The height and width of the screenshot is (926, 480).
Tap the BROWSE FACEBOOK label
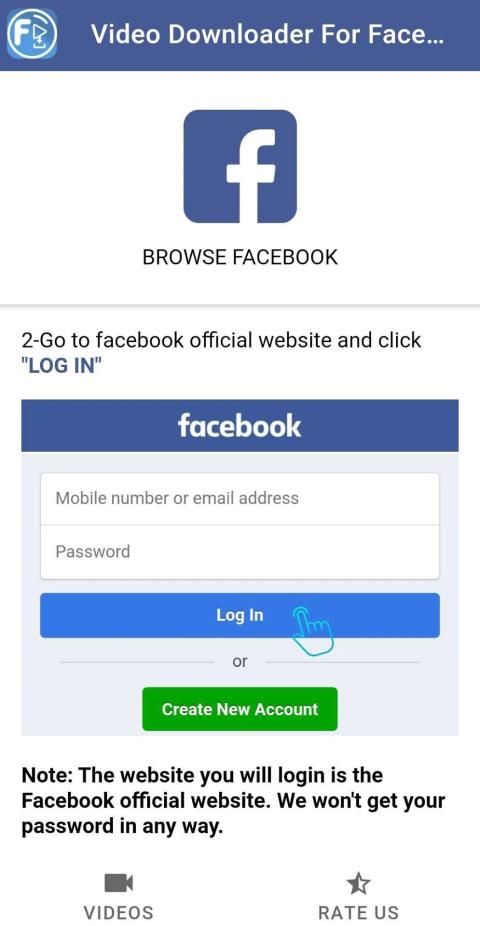240,257
